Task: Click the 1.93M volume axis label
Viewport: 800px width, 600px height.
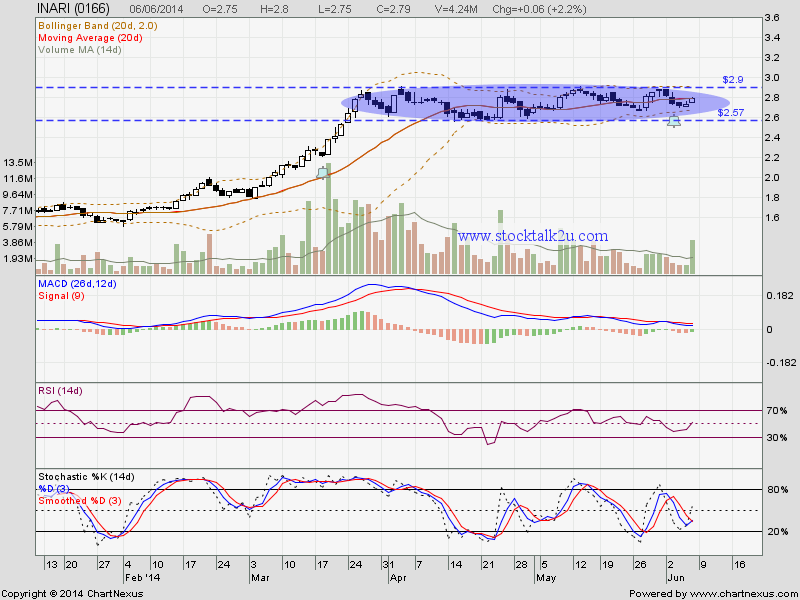Action: point(18,259)
